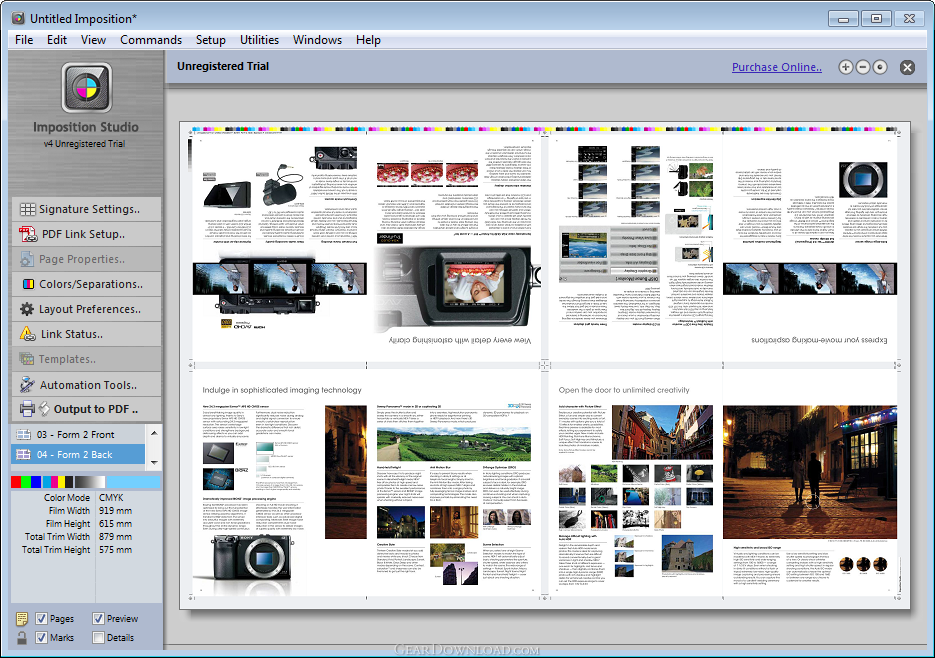The height and width of the screenshot is (658, 935).
Task: Open the Utilities menu
Action: [259, 40]
